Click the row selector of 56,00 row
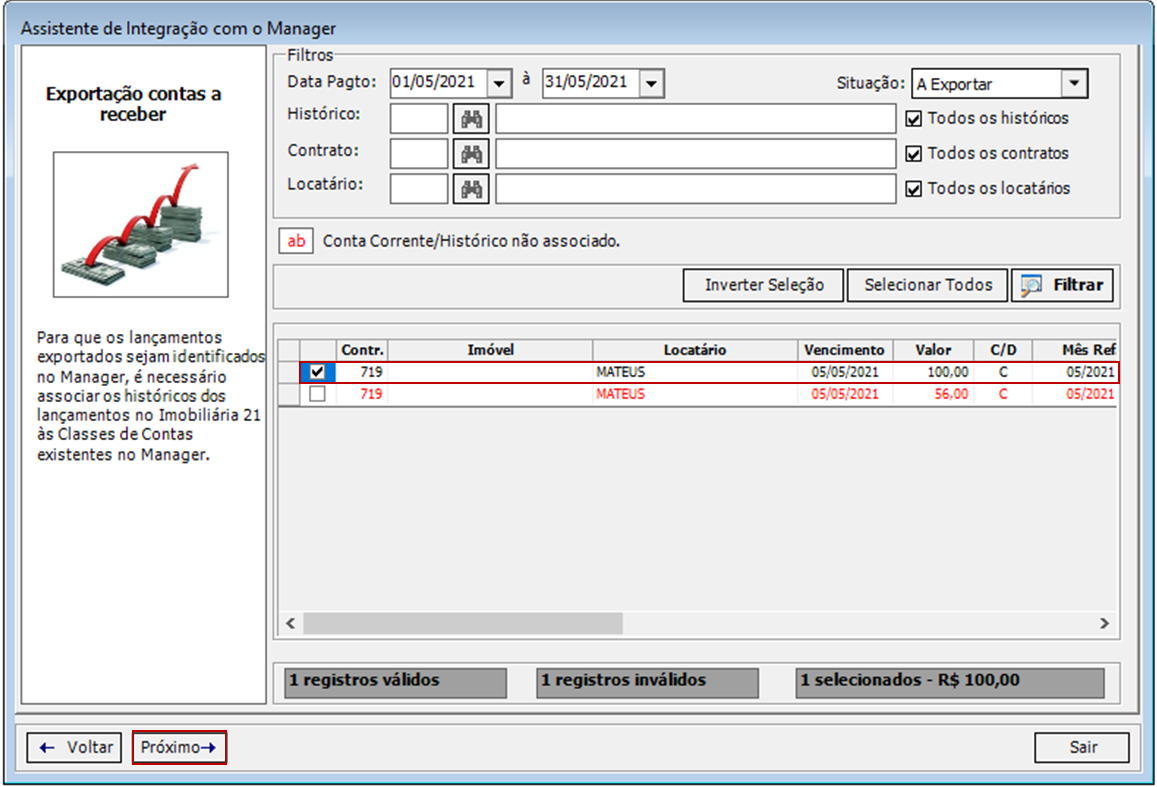This screenshot has width=1157, height=787. coord(289,395)
